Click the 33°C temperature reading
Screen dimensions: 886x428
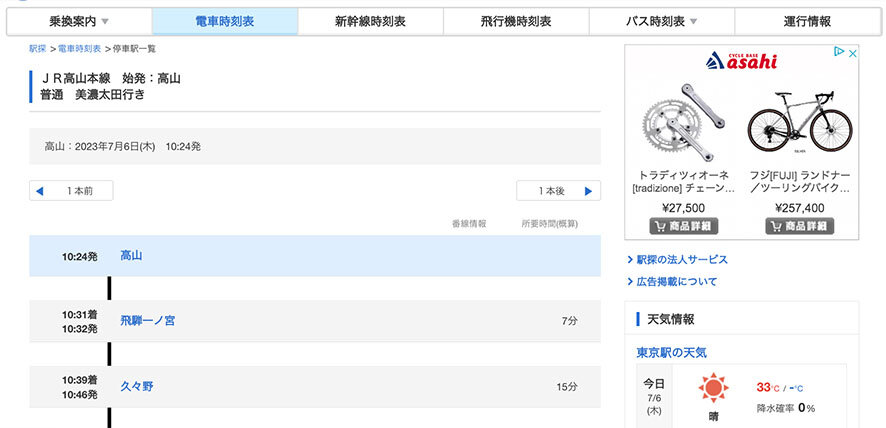coord(768,388)
